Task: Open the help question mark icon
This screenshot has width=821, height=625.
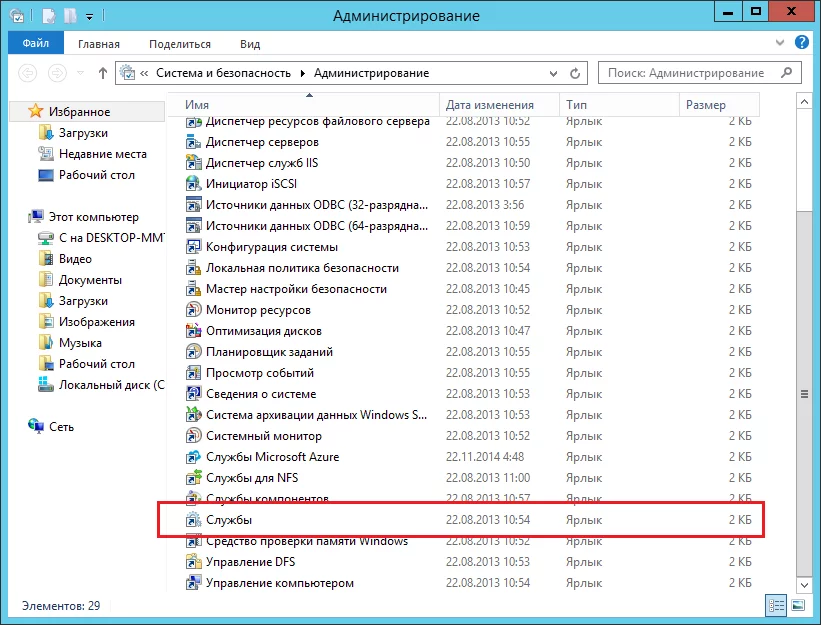Action: pos(802,44)
